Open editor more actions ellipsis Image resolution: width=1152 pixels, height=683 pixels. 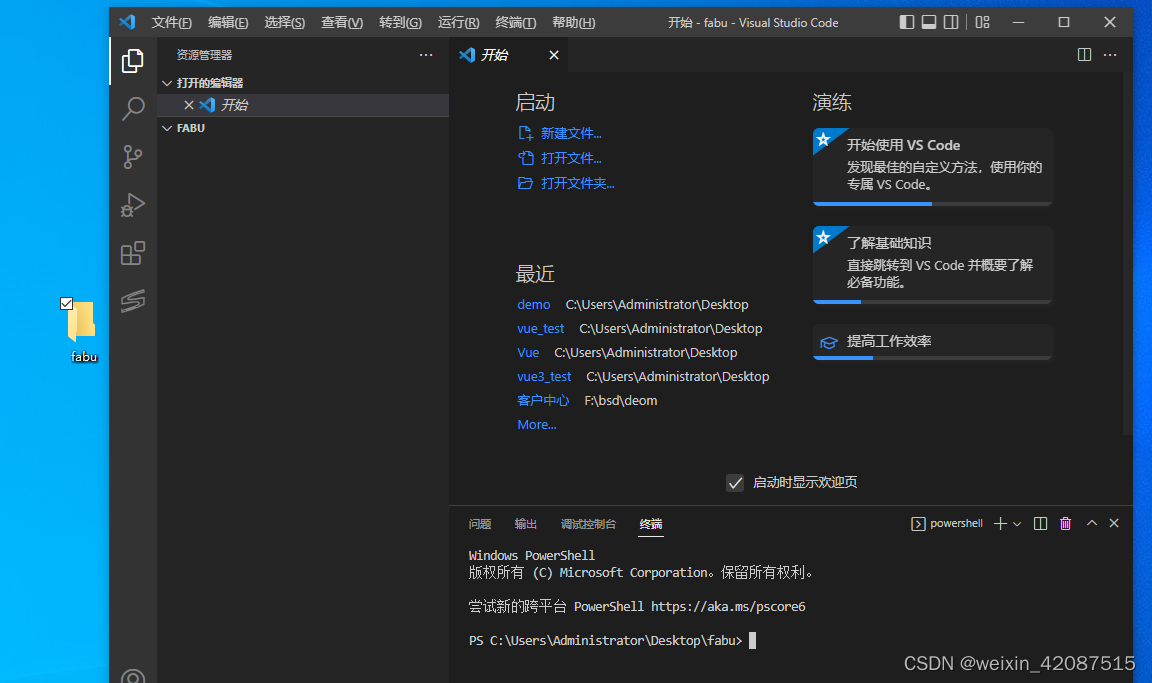[x=1110, y=54]
